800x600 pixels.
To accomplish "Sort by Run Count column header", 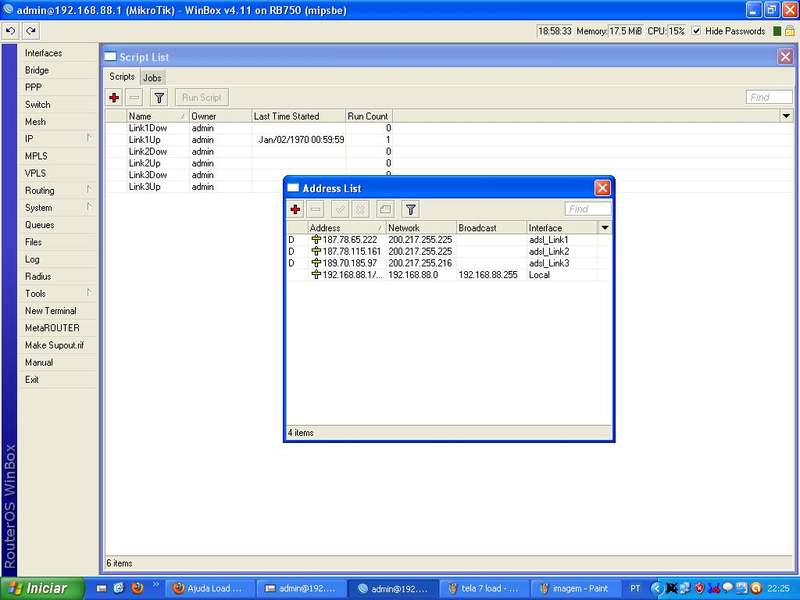I will click(x=368, y=116).
